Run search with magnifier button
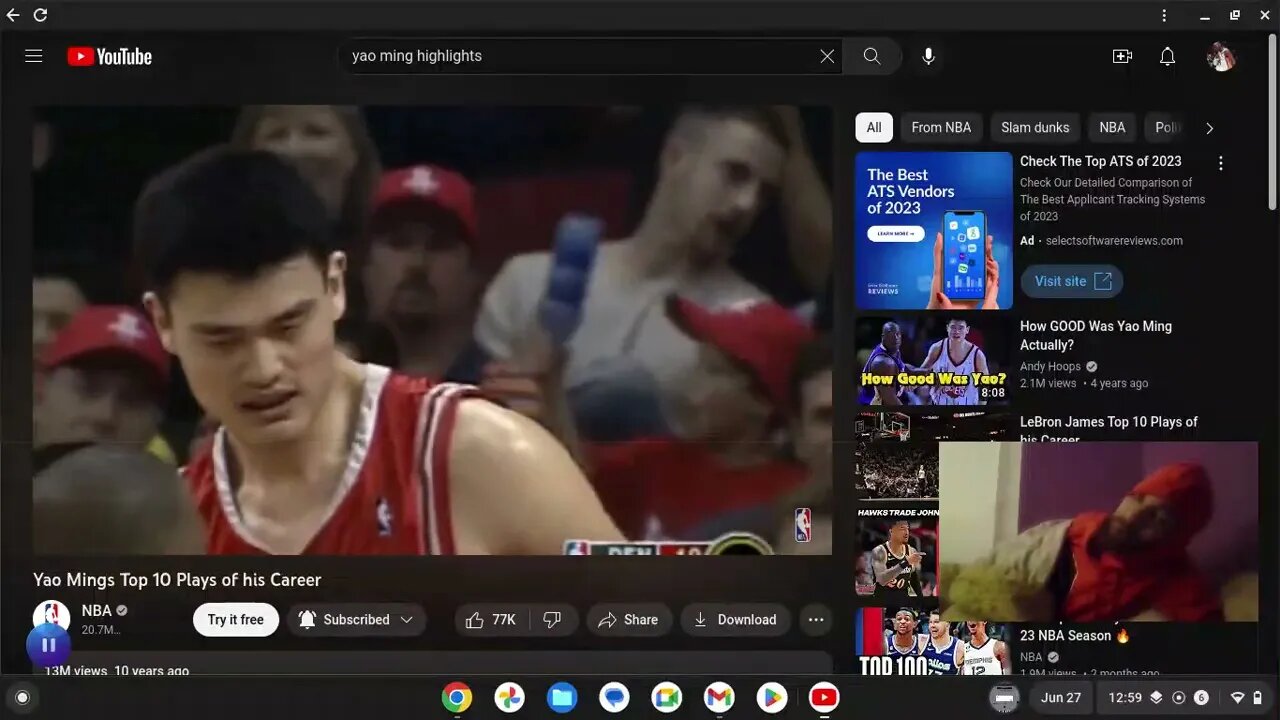Screen dimensions: 1280x720 coord(872,56)
